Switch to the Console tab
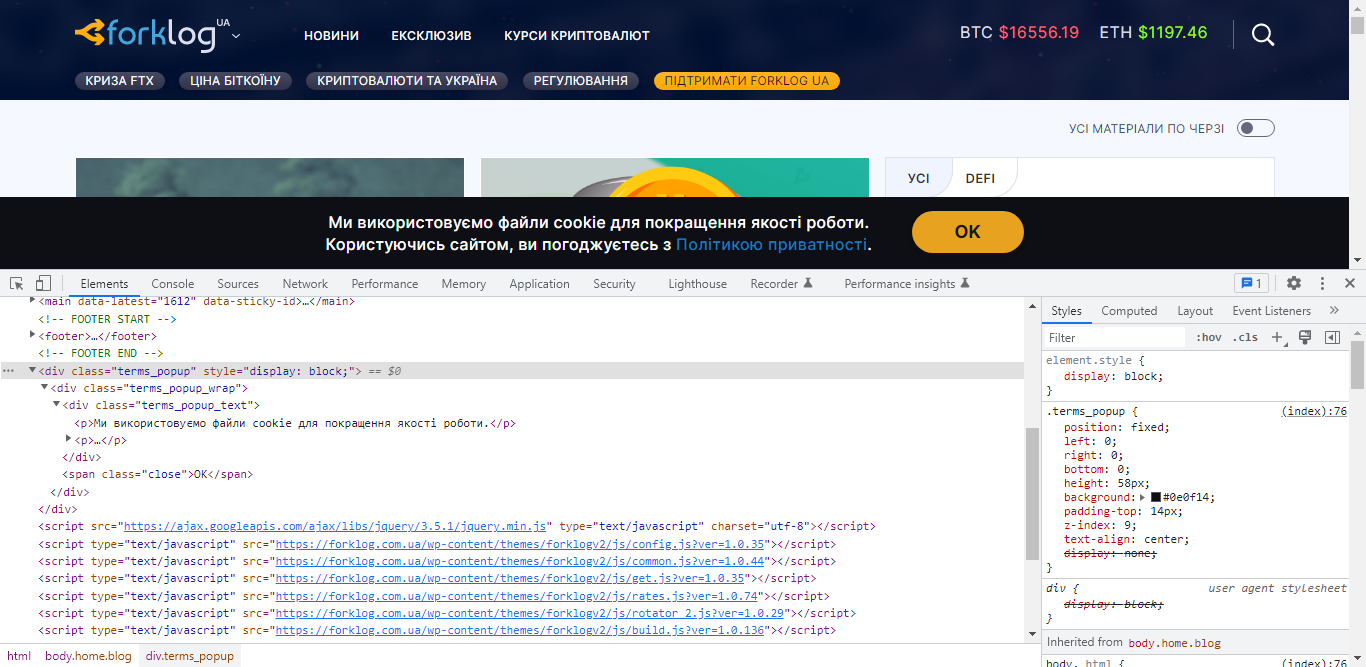Viewport: 1366px width, 667px height. click(173, 284)
